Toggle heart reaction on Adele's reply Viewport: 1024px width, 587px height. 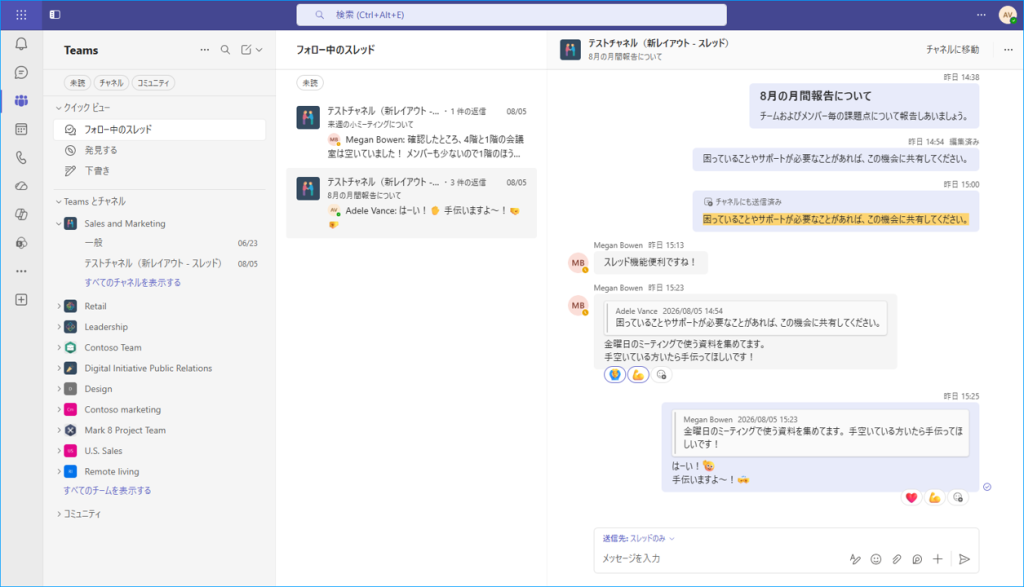pos(912,498)
